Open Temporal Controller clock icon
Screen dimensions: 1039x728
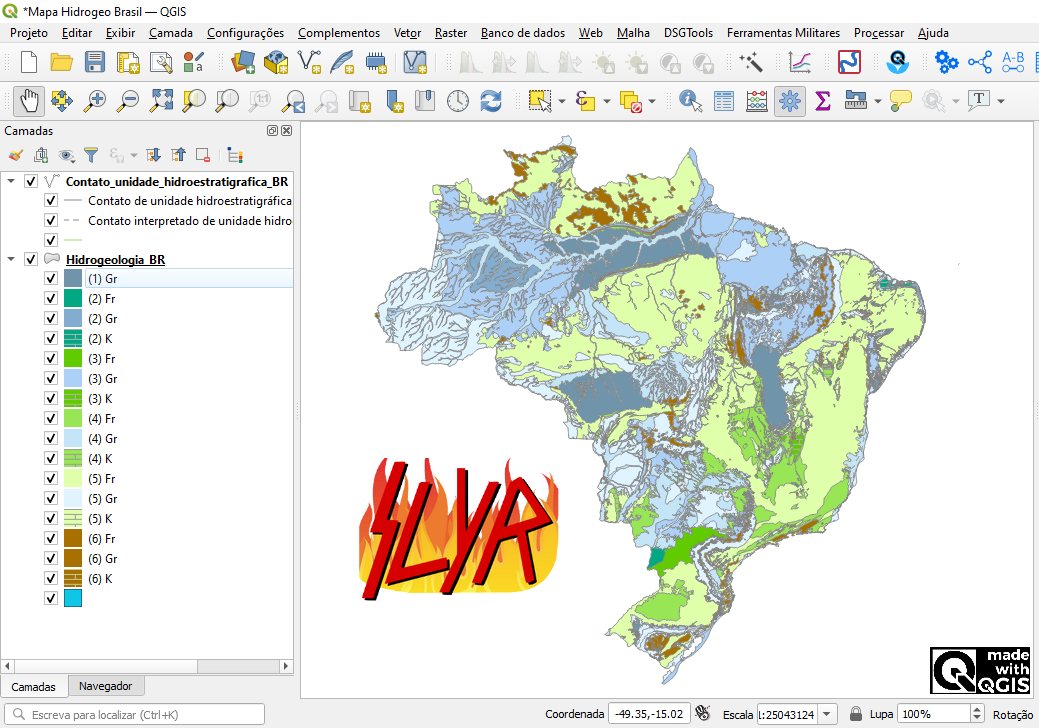click(x=458, y=101)
